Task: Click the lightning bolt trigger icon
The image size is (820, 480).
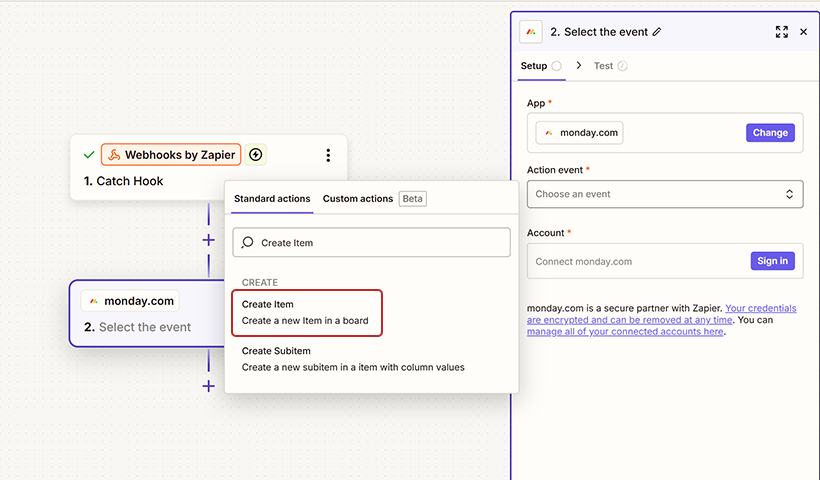Action: click(256, 155)
